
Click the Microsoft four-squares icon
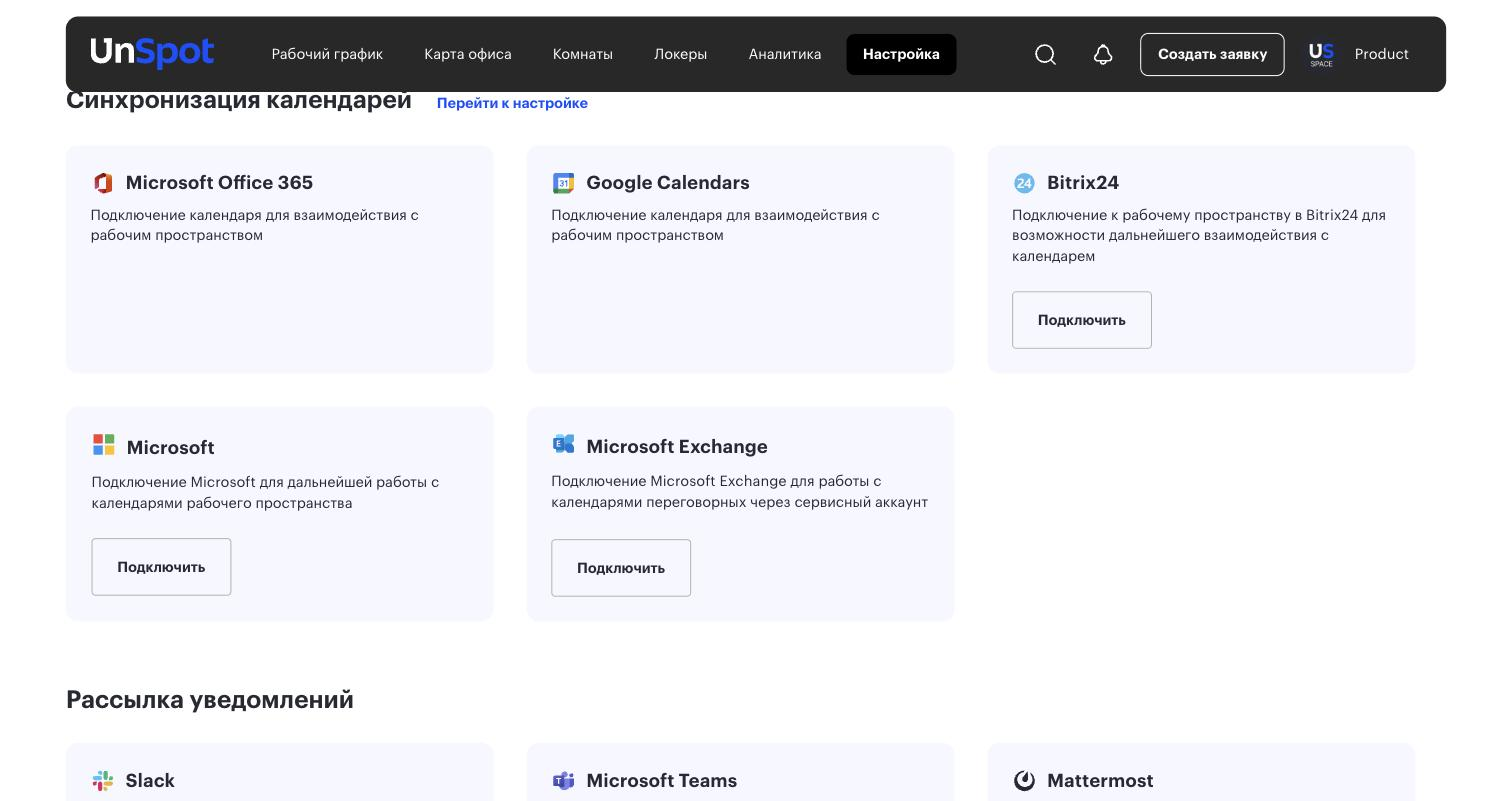click(x=104, y=444)
